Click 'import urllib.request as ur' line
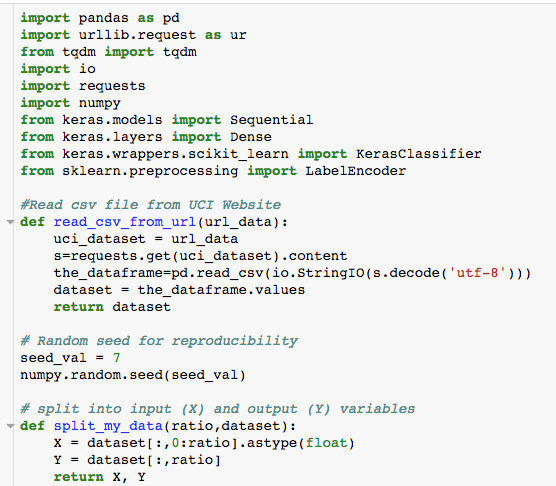This screenshot has width=556, height=486. click(x=133, y=35)
